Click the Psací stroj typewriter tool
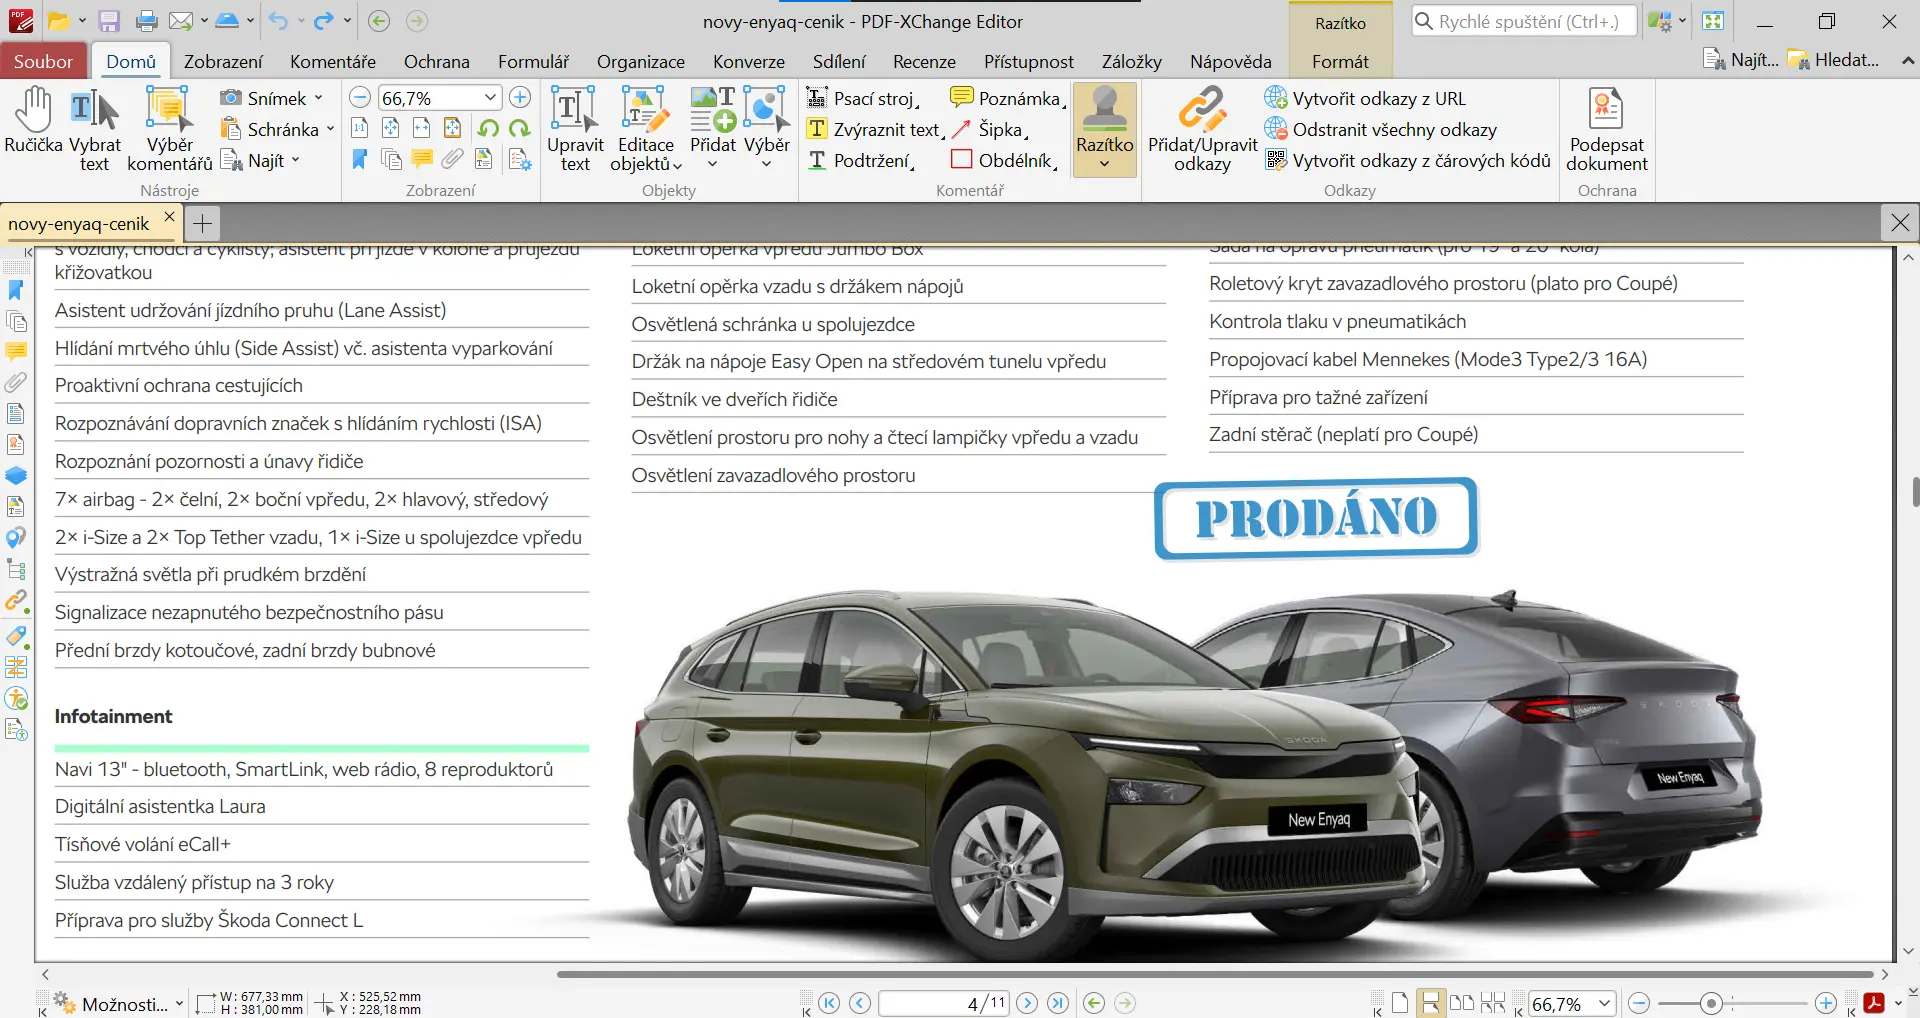Viewport: 1920px width, 1018px height. tap(863, 98)
